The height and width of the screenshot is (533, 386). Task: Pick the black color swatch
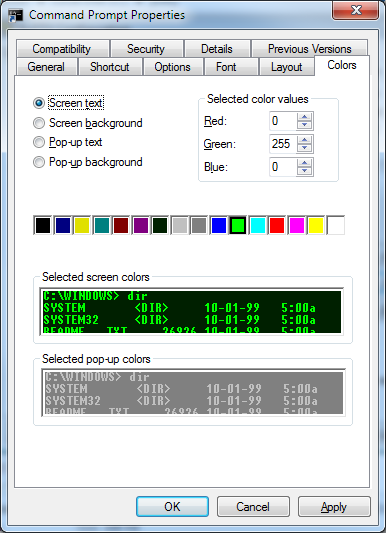43,225
